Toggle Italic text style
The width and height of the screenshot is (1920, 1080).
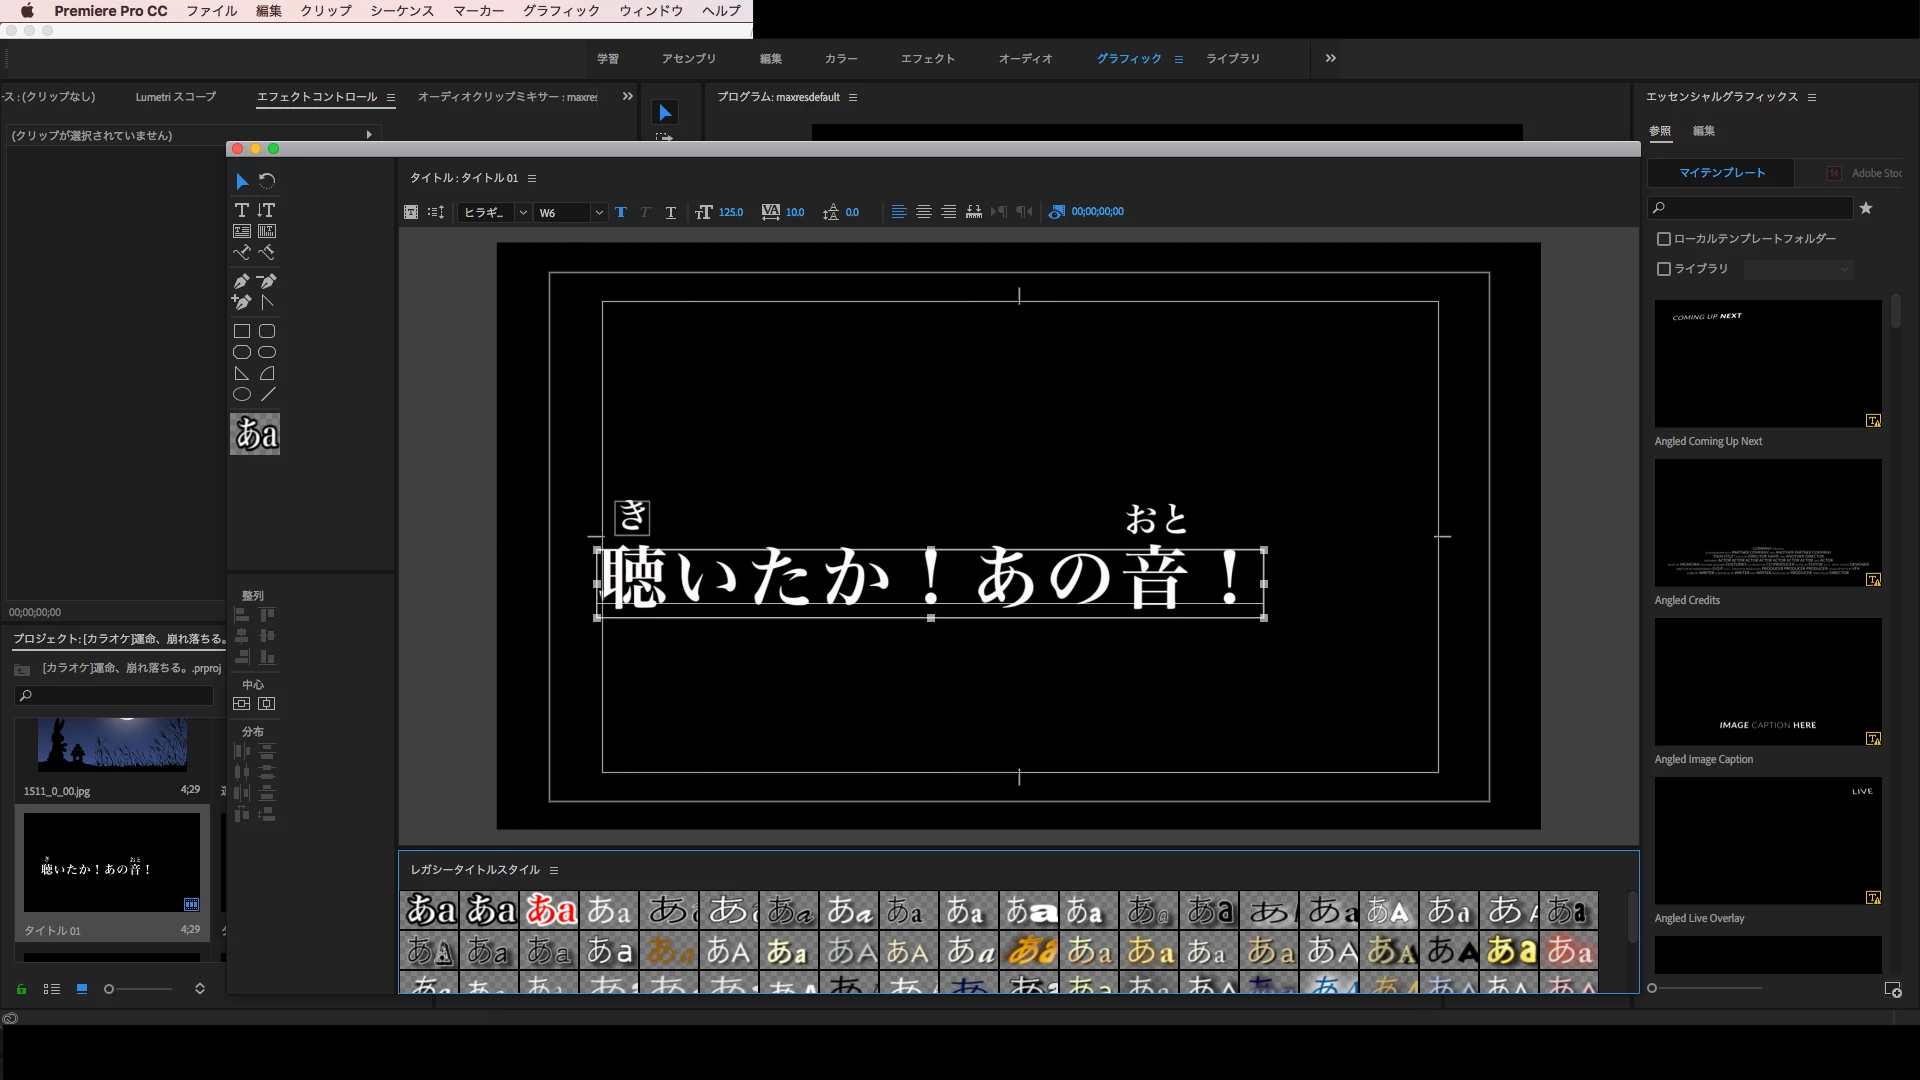point(645,212)
